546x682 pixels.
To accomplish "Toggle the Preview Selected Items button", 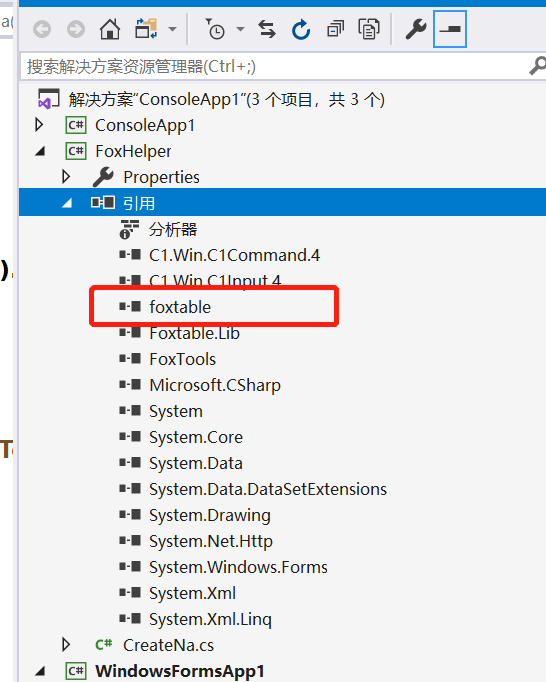I will (450, 29).
